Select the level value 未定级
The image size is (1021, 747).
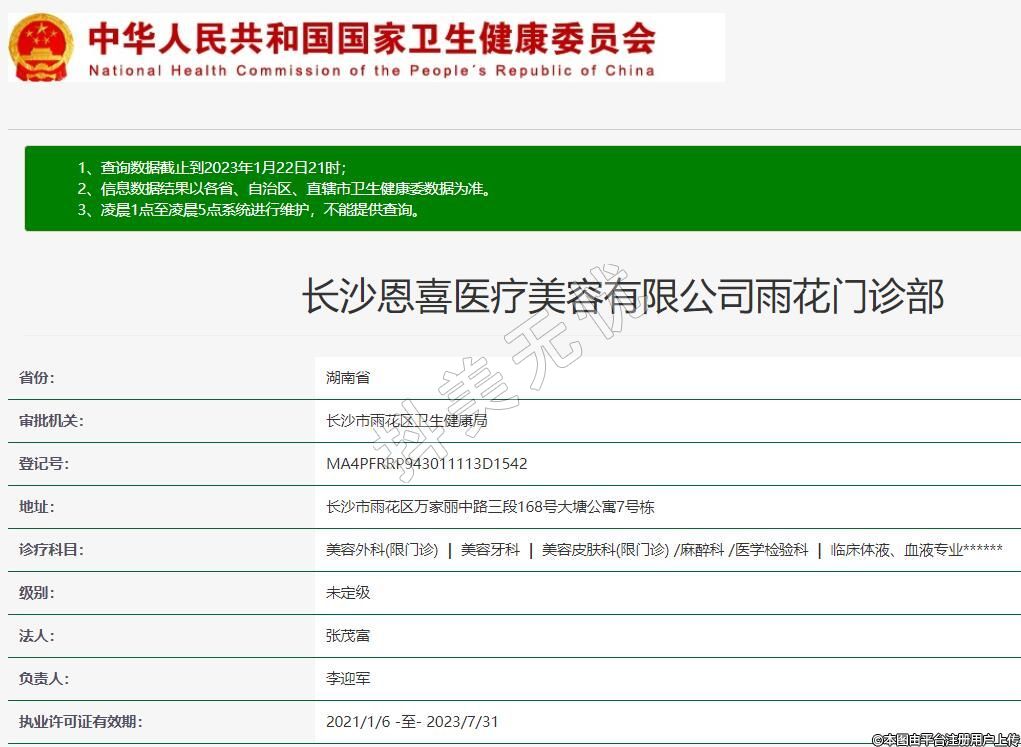point(348,592)
